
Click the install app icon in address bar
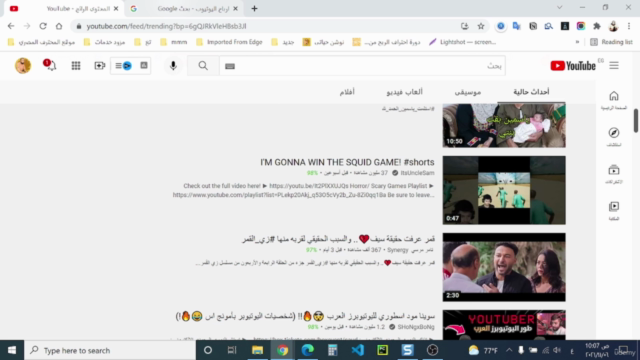[464, 26]
